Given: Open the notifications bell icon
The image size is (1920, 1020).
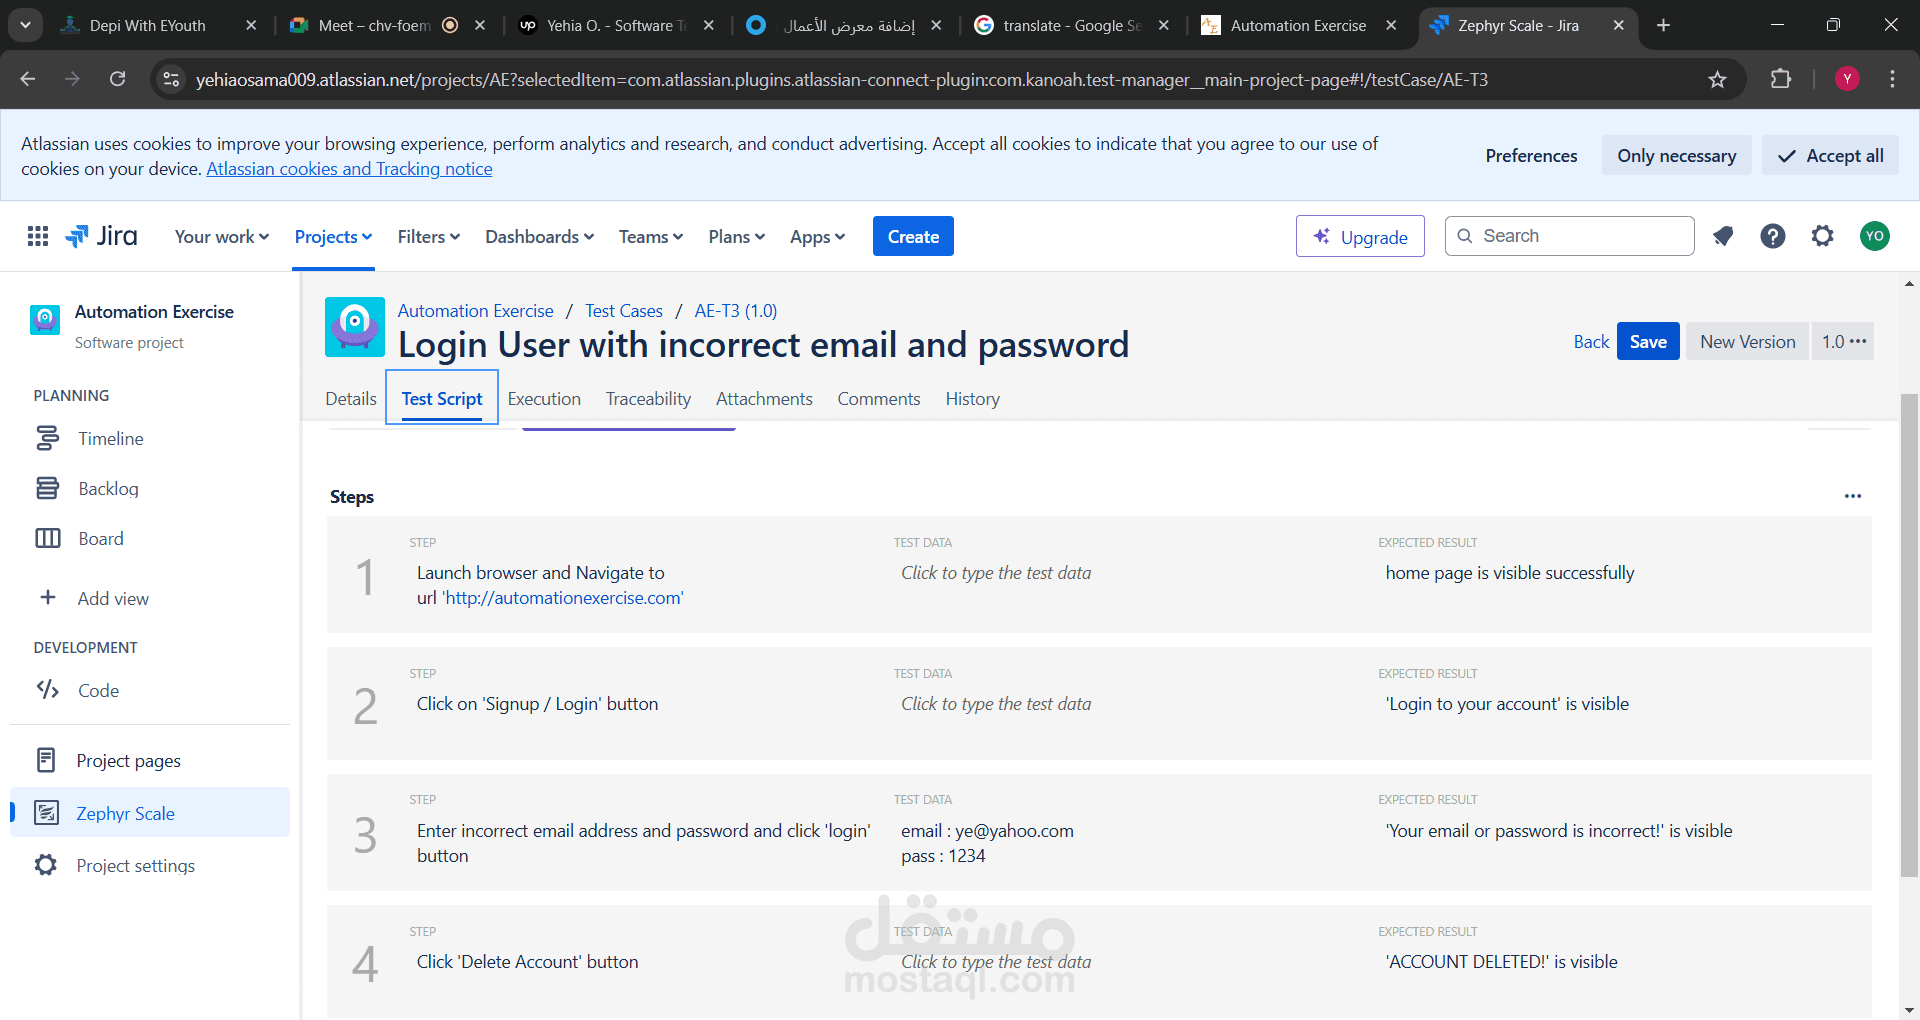Looking at the screenshot, I should click(1723, 236).
